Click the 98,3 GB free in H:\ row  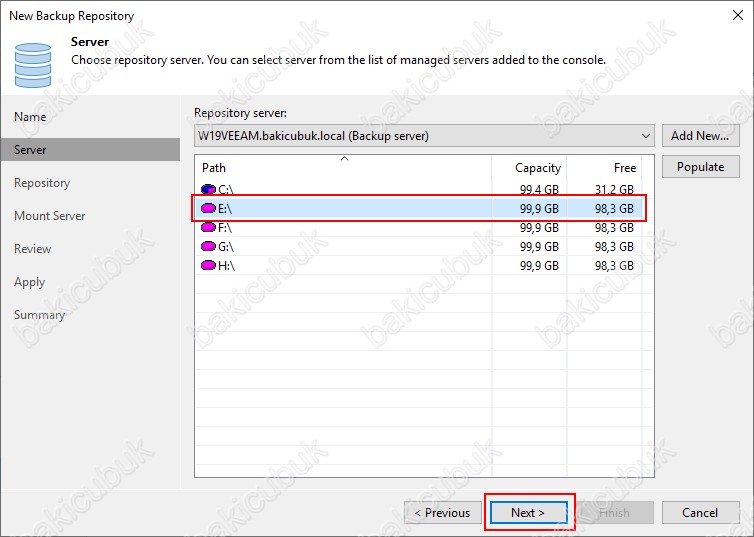point(614,265)
